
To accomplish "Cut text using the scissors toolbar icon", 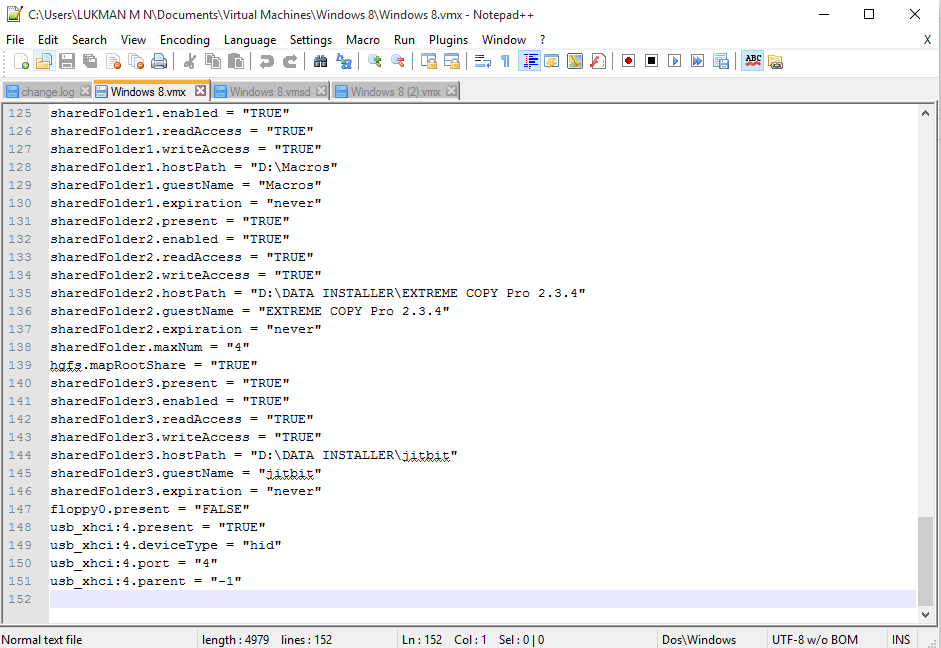I will [190, 61].
